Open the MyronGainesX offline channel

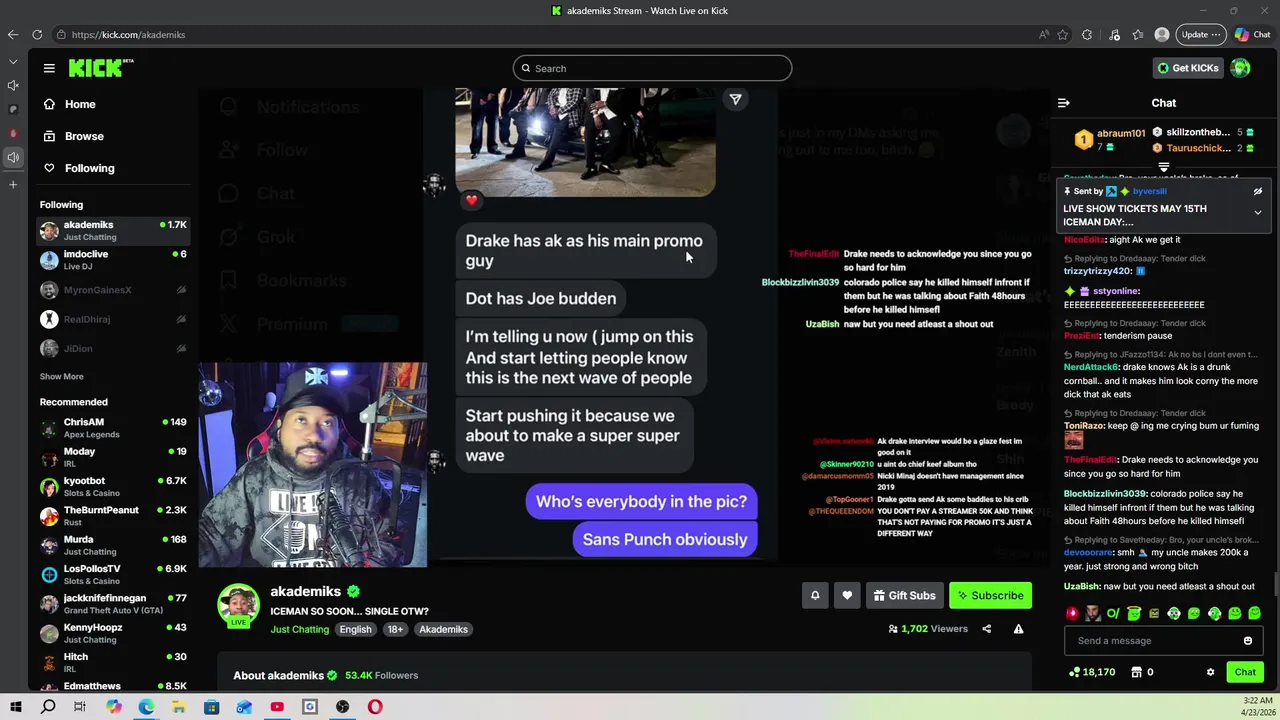tap(113, 290)
